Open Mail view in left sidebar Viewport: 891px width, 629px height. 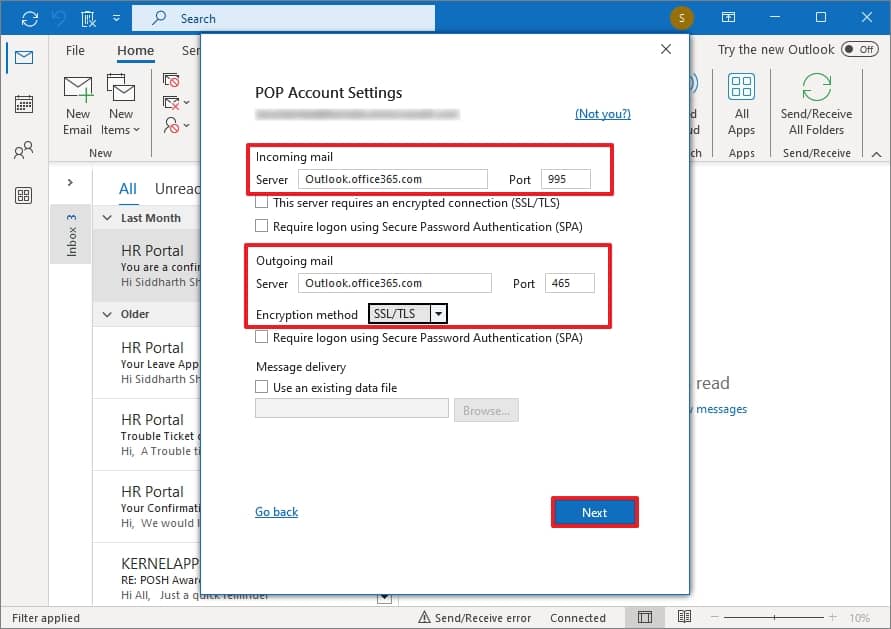[x=24, y=57]
